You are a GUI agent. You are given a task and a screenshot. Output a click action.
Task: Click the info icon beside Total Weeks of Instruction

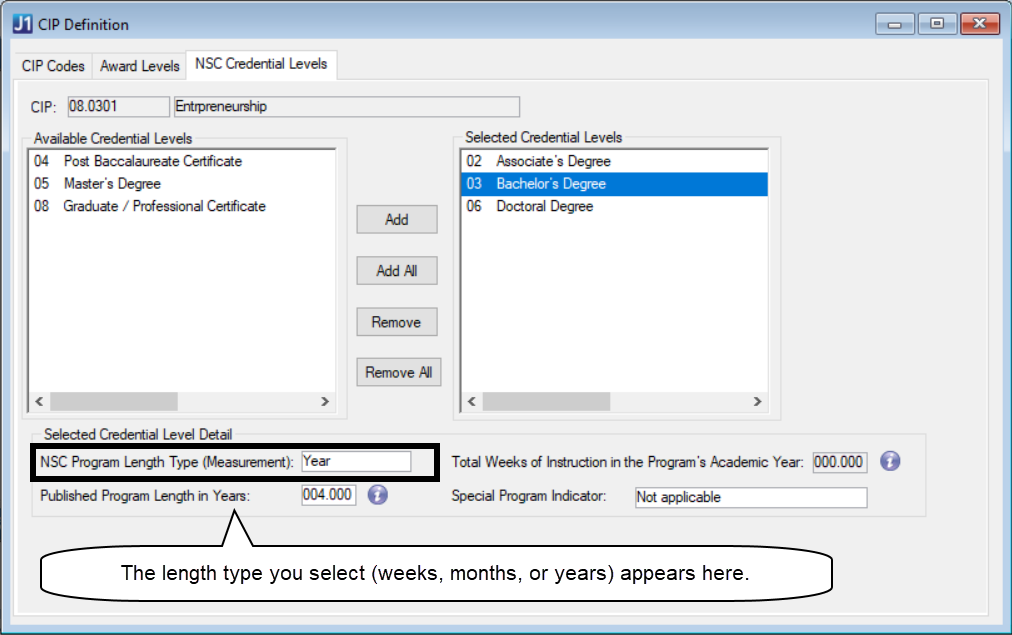pyautogui.click(x=890, y=461)
